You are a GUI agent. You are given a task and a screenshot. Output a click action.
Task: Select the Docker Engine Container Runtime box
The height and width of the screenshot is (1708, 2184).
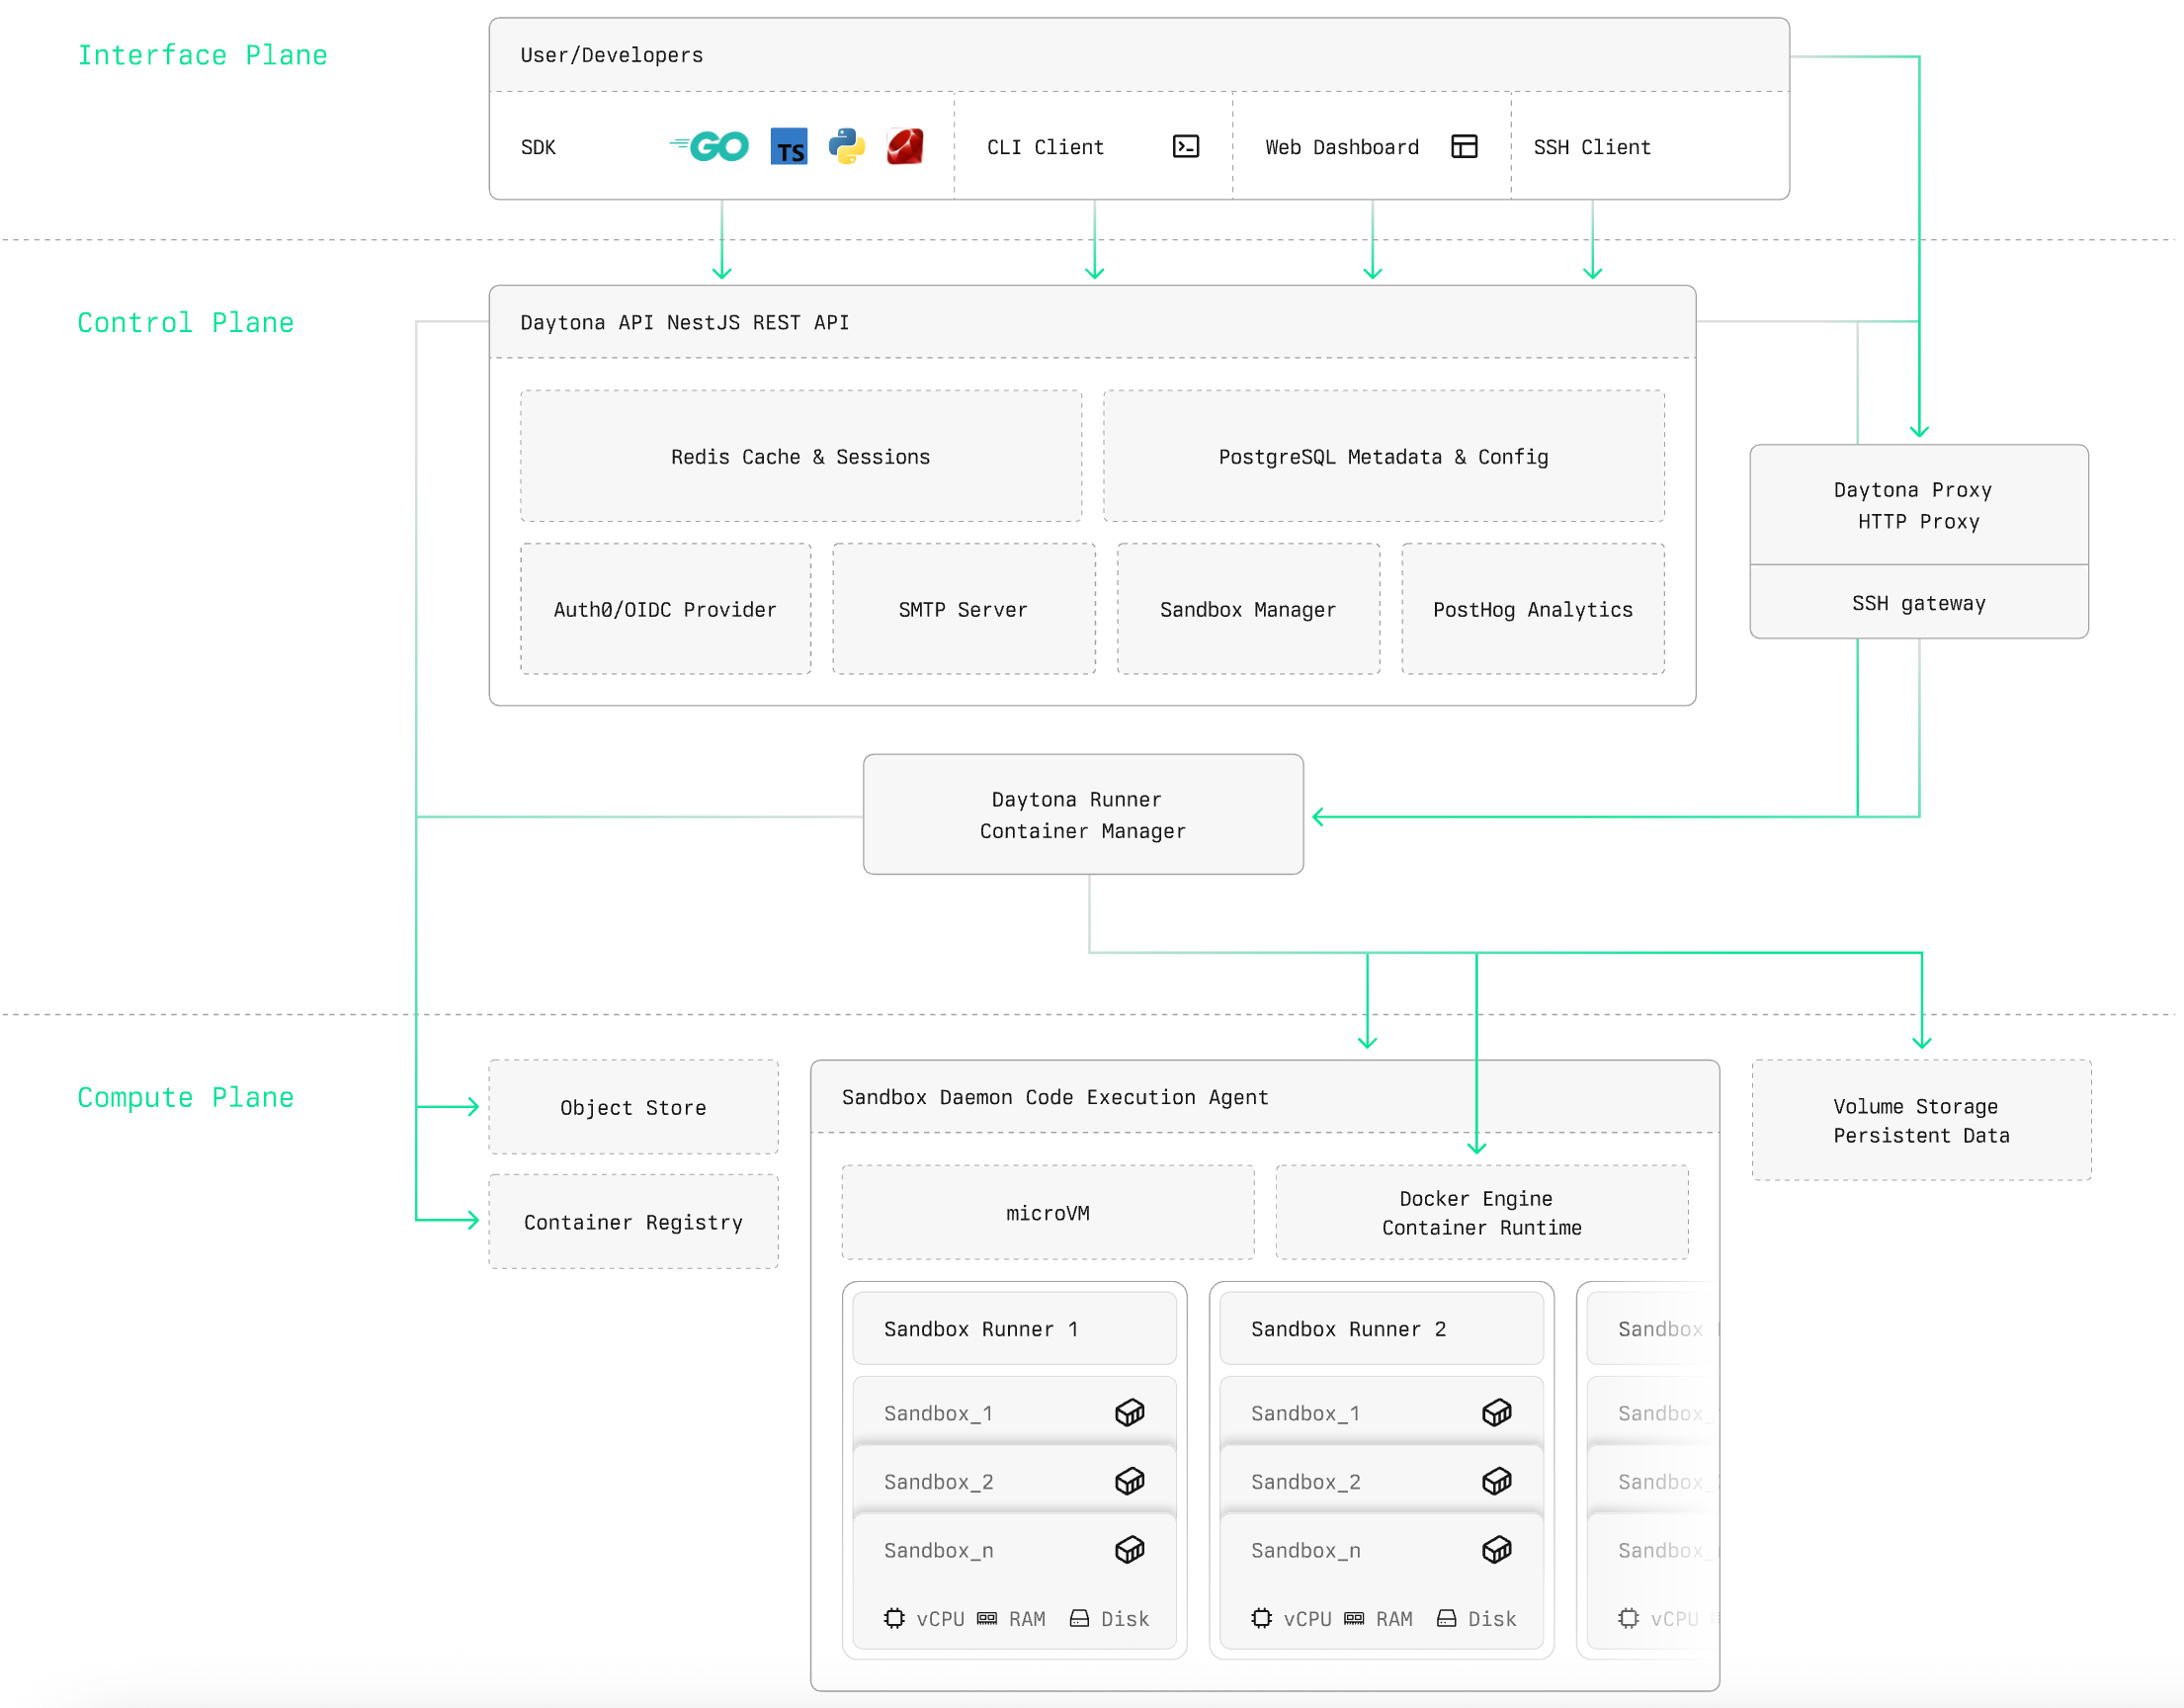(x=1481, y=1212)
